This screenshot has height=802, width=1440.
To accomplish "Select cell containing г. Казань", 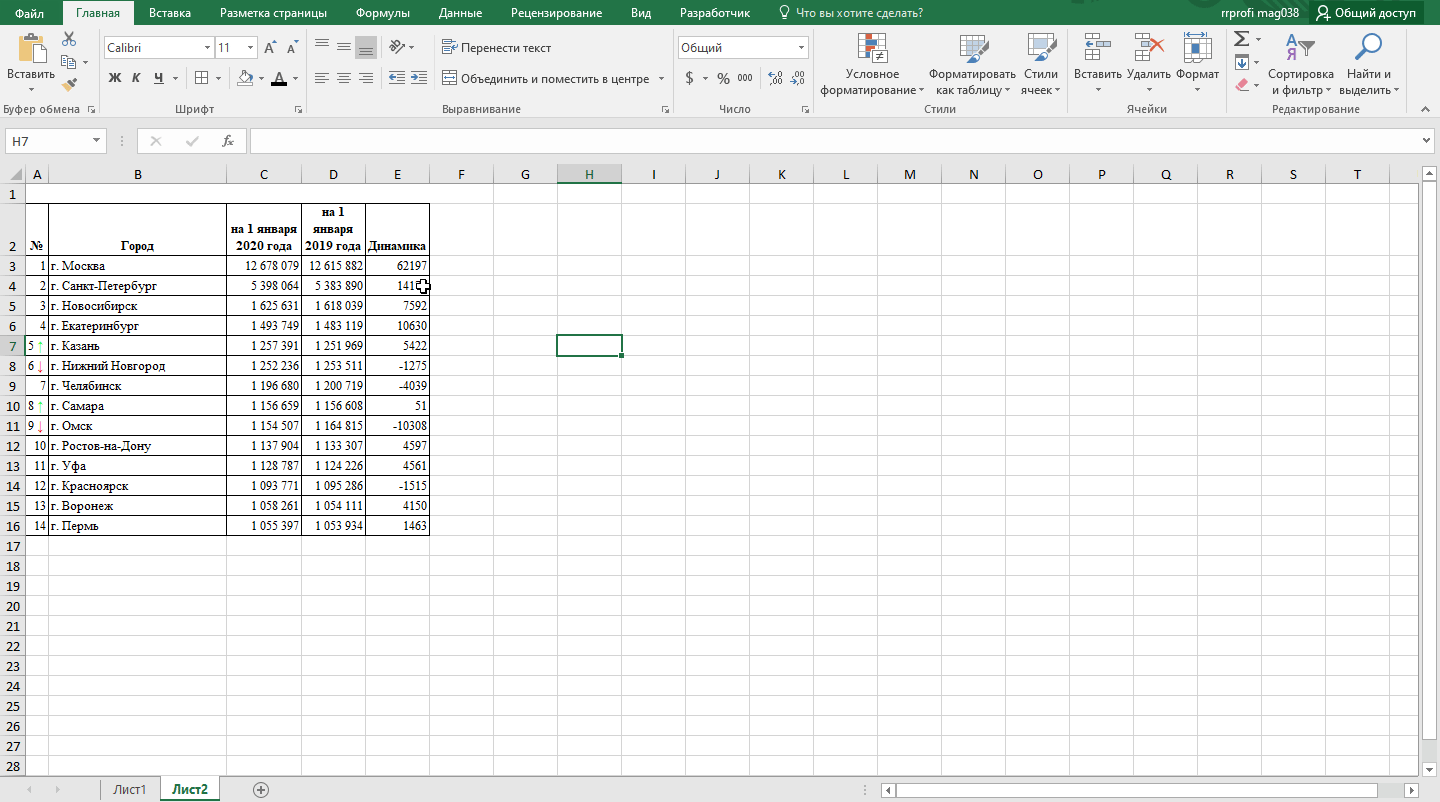I will click(x=138, y=346).
